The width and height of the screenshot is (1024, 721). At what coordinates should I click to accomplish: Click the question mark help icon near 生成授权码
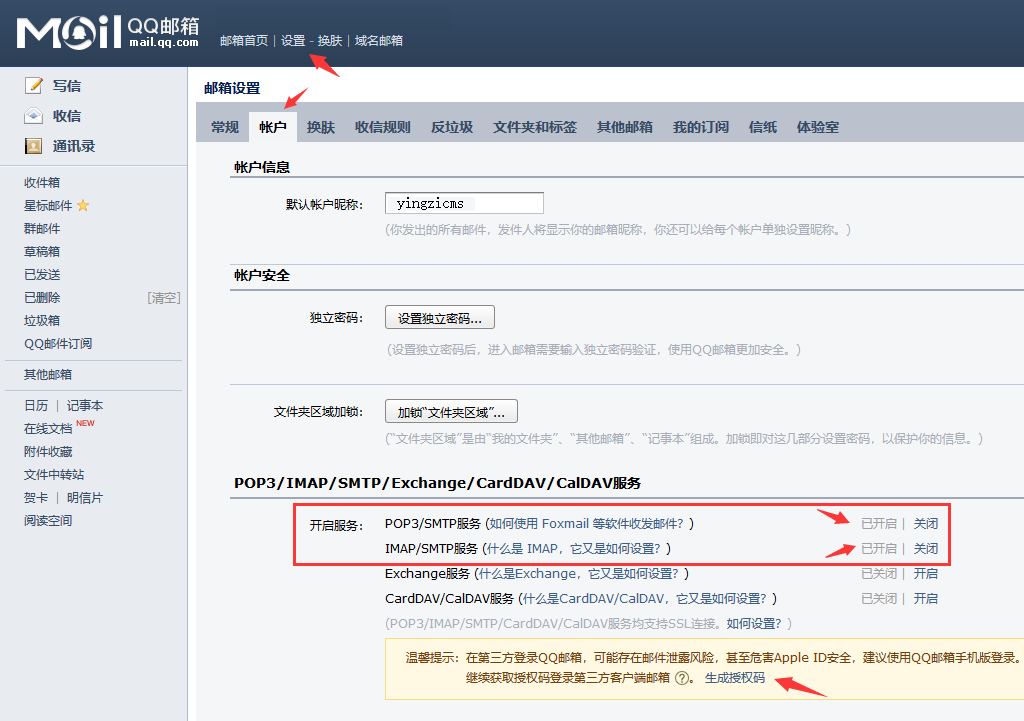[x=682, y=678]
